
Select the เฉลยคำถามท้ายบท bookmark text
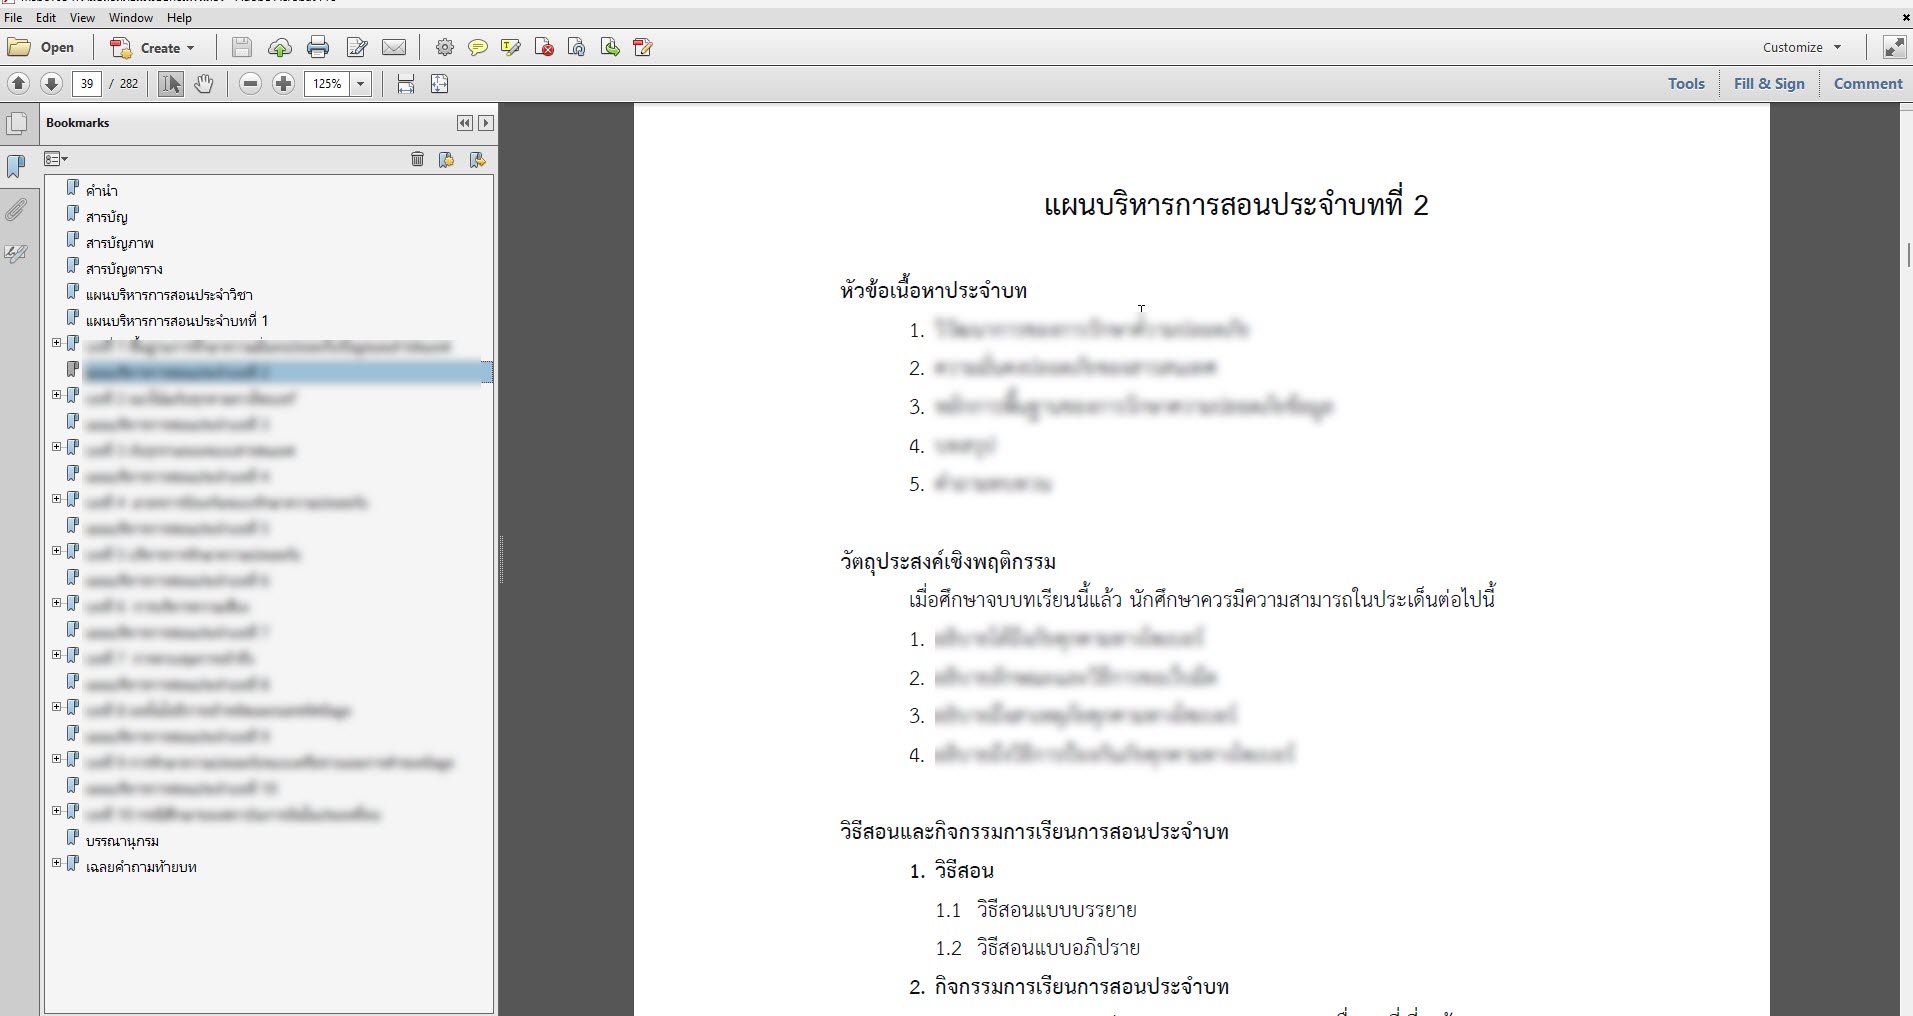tap(141, 866)
